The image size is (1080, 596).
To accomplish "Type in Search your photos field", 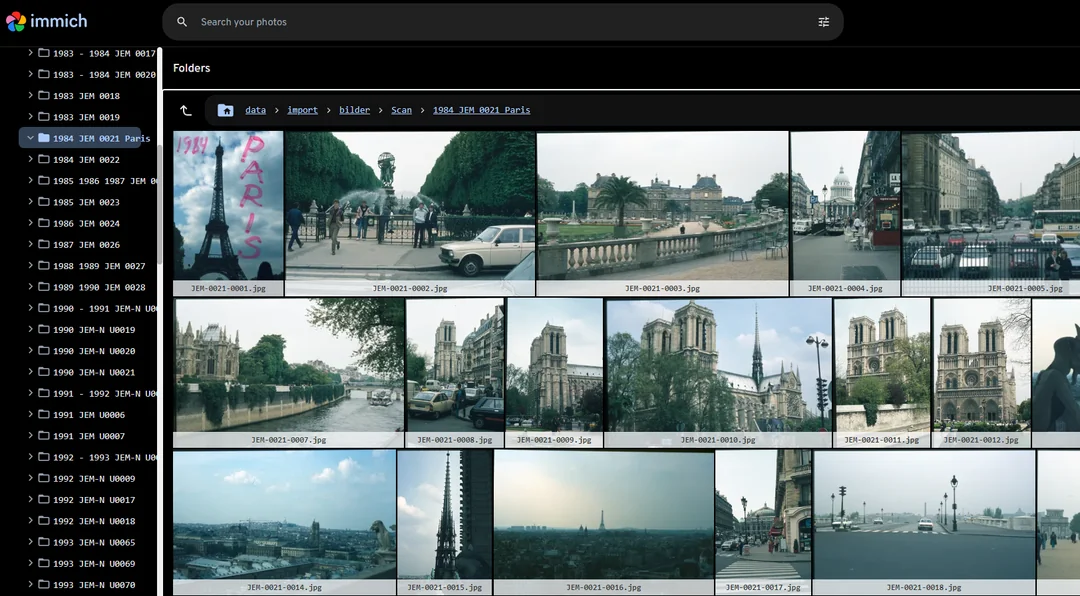I will point(500,22).
